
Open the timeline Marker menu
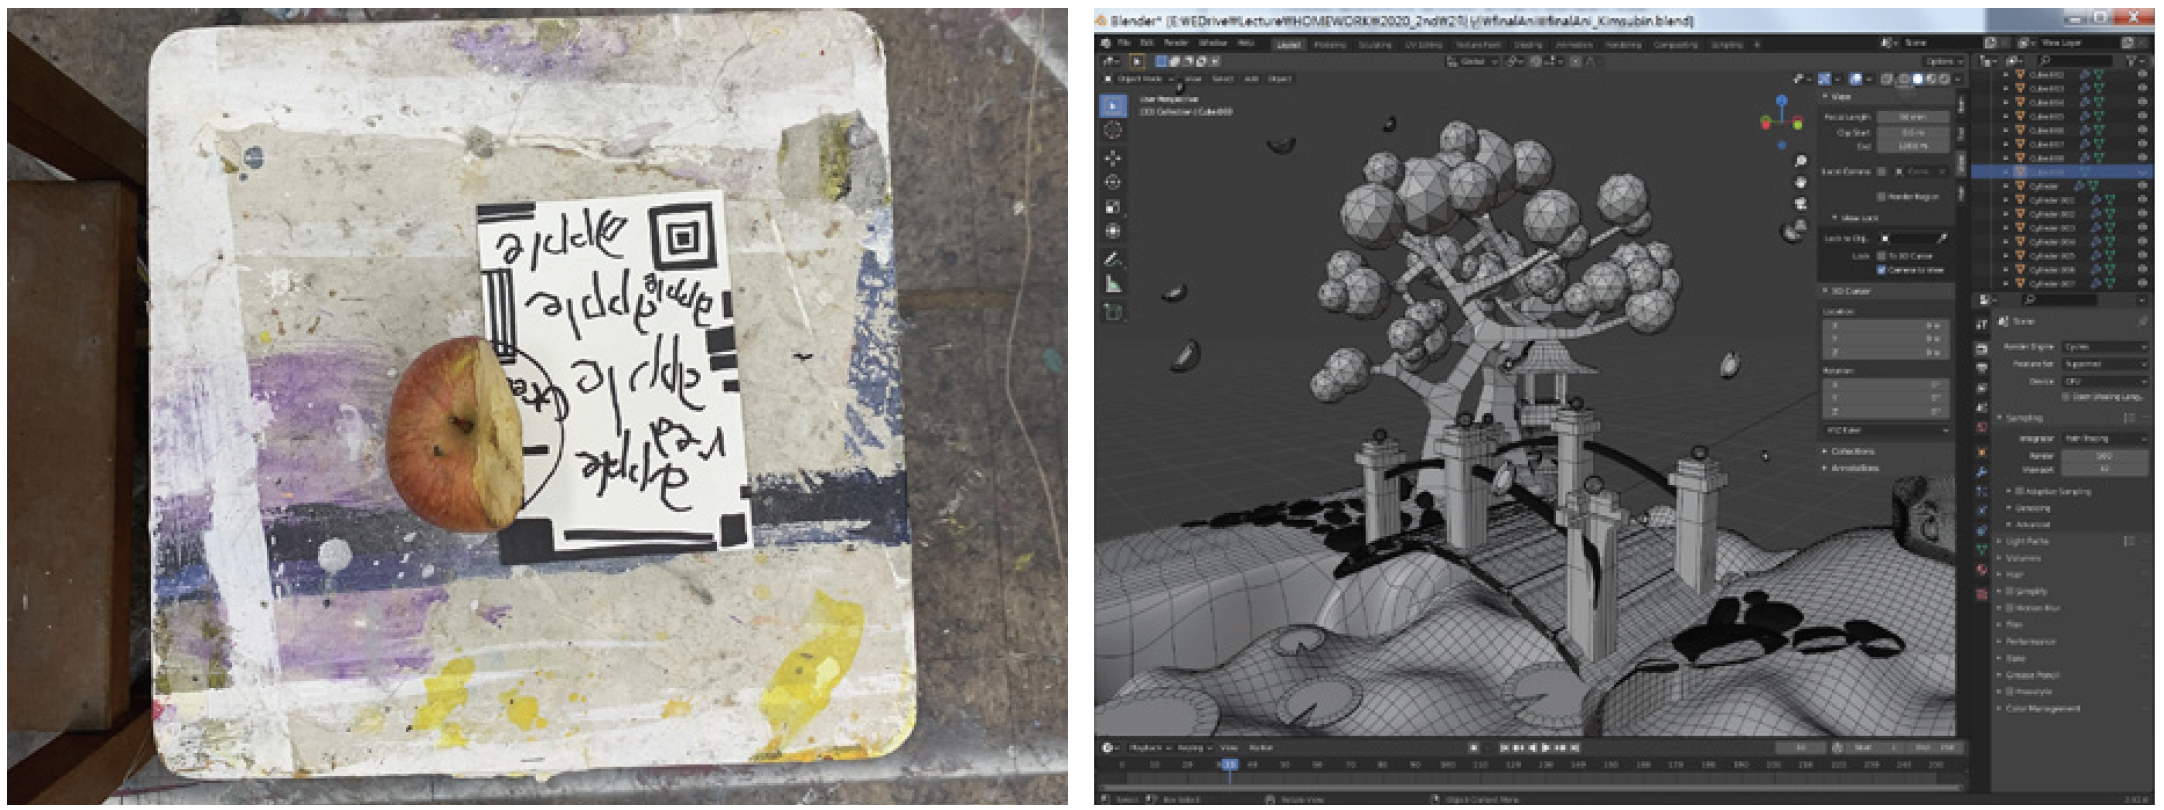coord(1261,748)
